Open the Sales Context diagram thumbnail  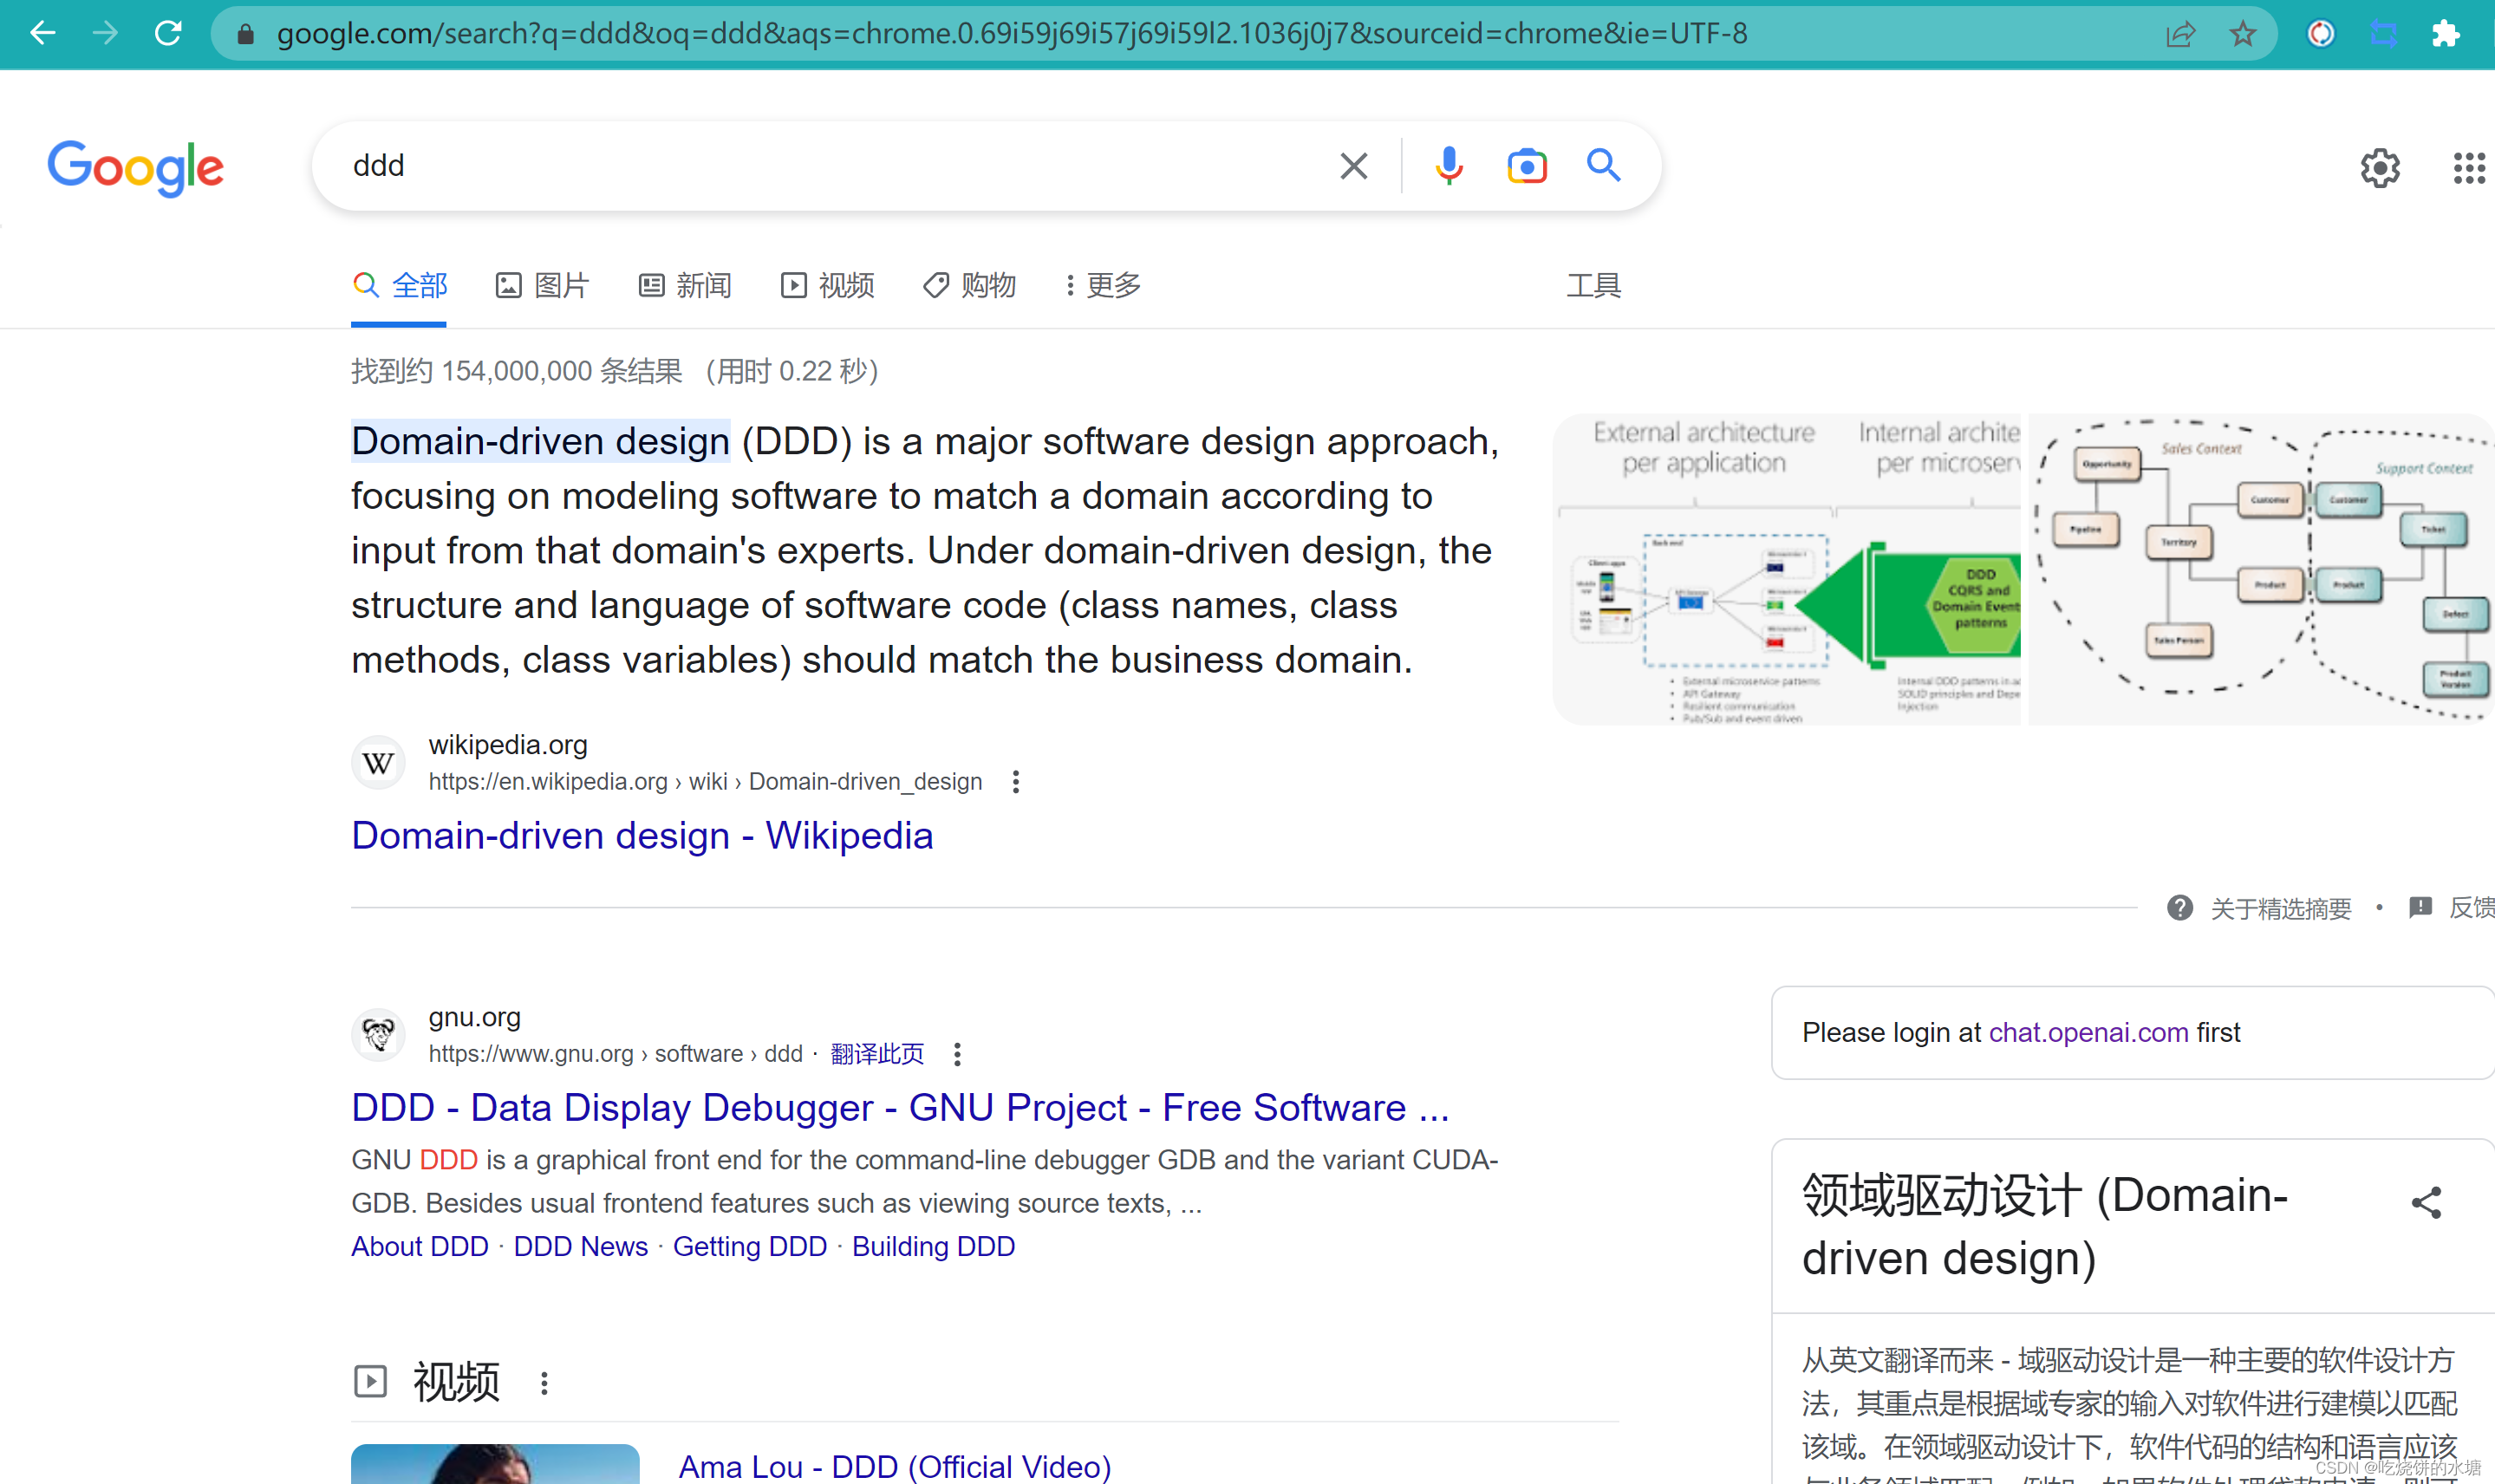point(2260,569)
